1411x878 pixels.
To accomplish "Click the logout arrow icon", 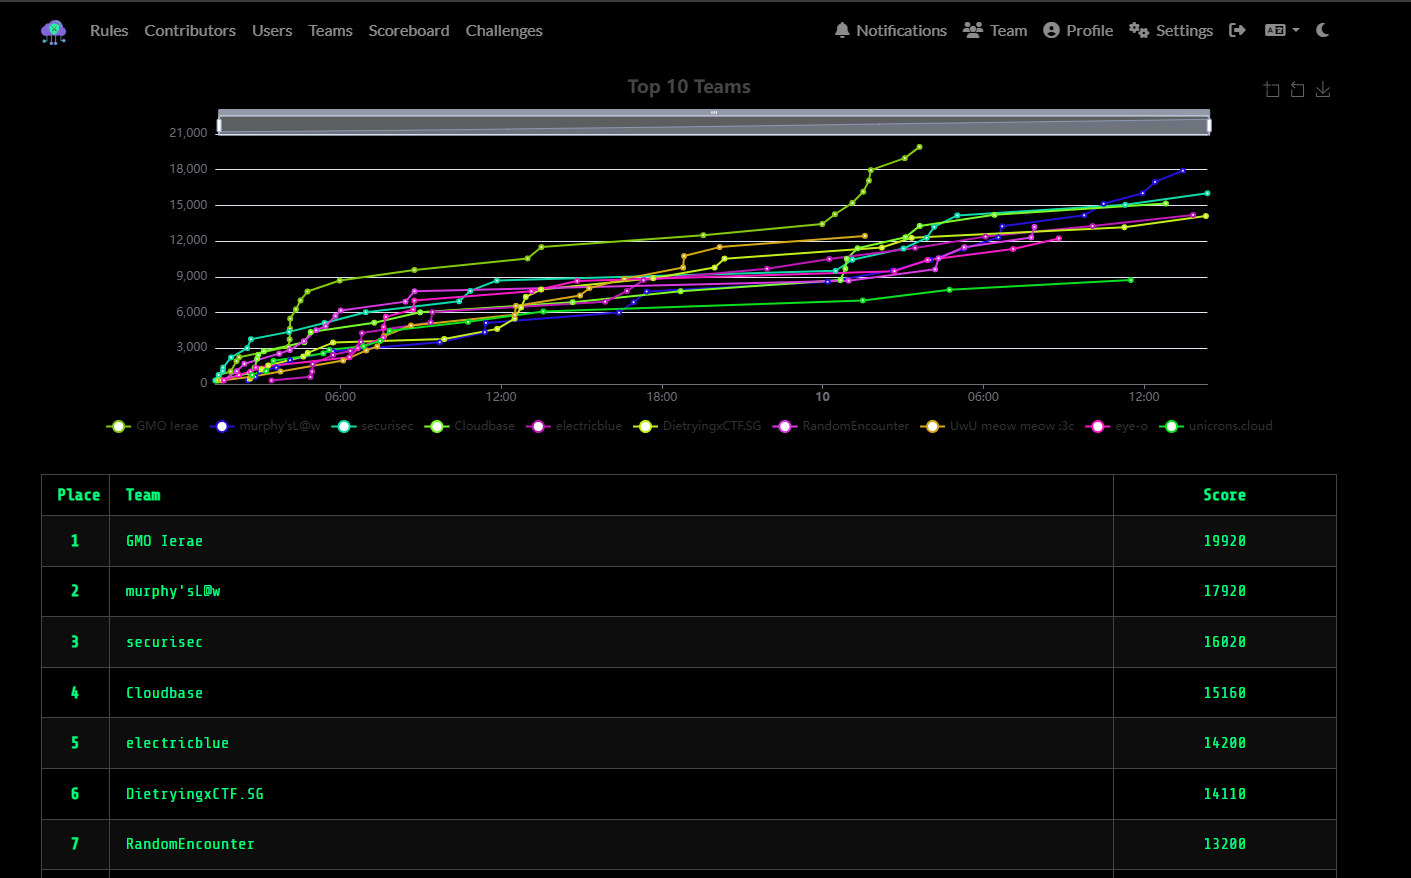I will click(1237, 31).
